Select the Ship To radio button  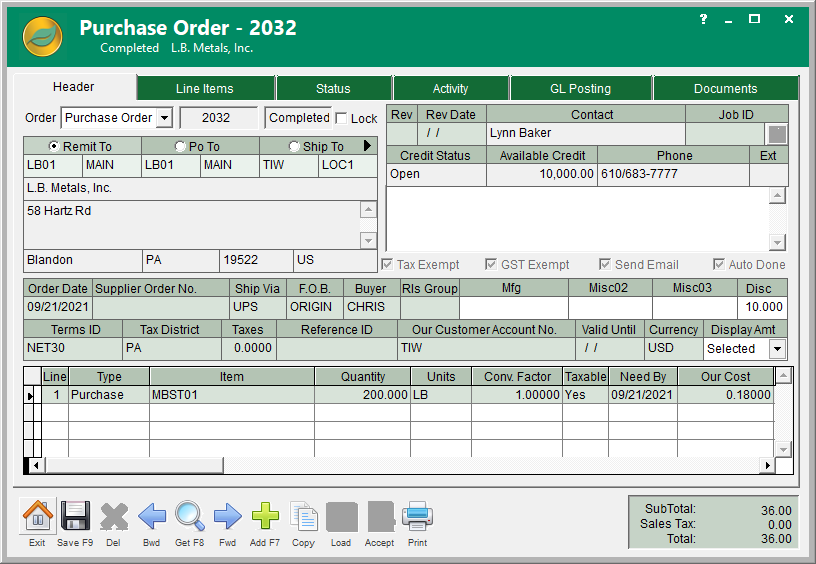(x=294, y=147)
